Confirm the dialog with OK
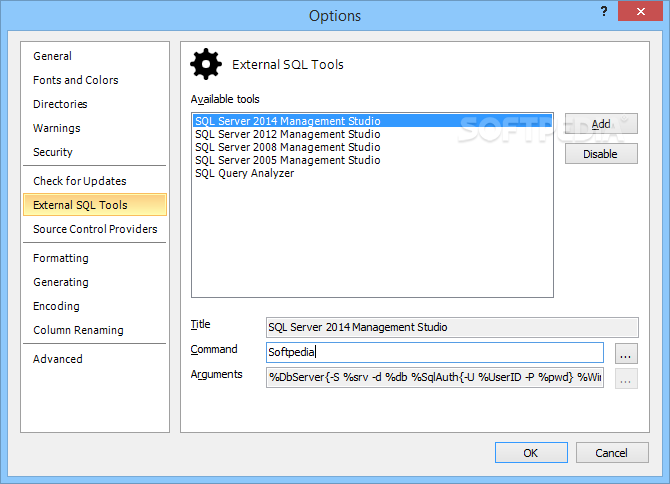This screenshot has width=670, height=484. [x=531, y=453]
